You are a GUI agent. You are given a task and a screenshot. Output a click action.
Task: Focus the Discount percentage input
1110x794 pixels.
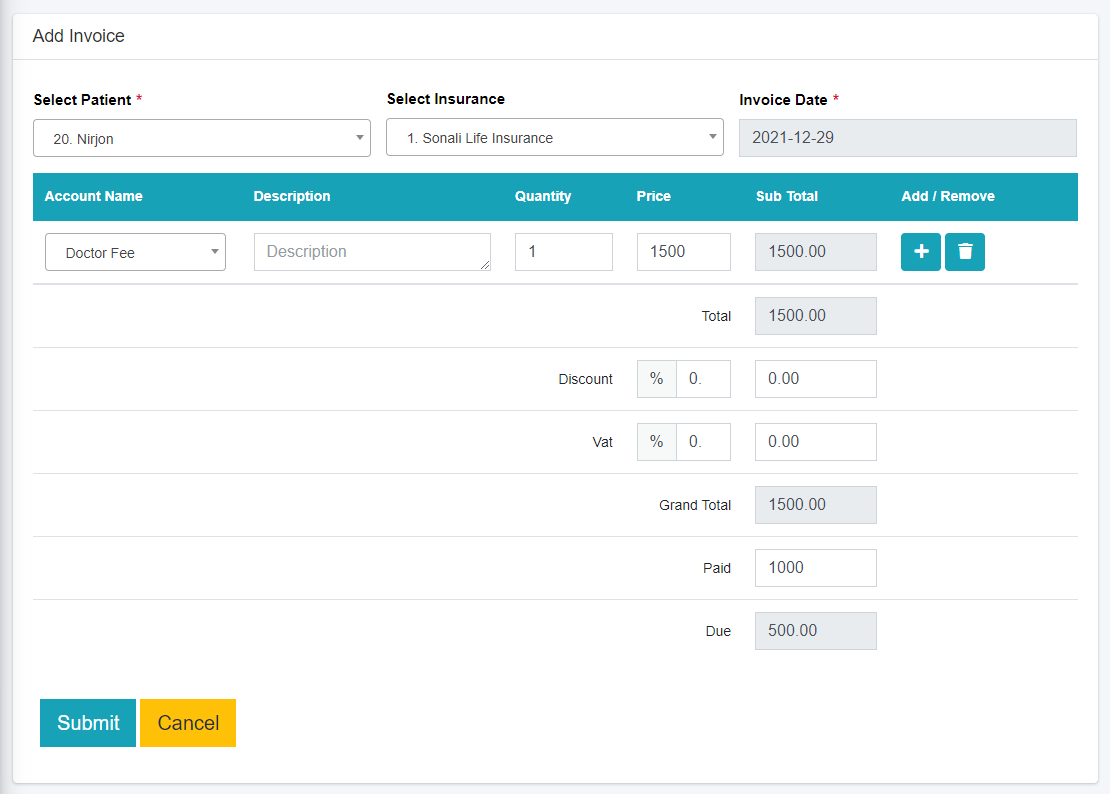703,379
